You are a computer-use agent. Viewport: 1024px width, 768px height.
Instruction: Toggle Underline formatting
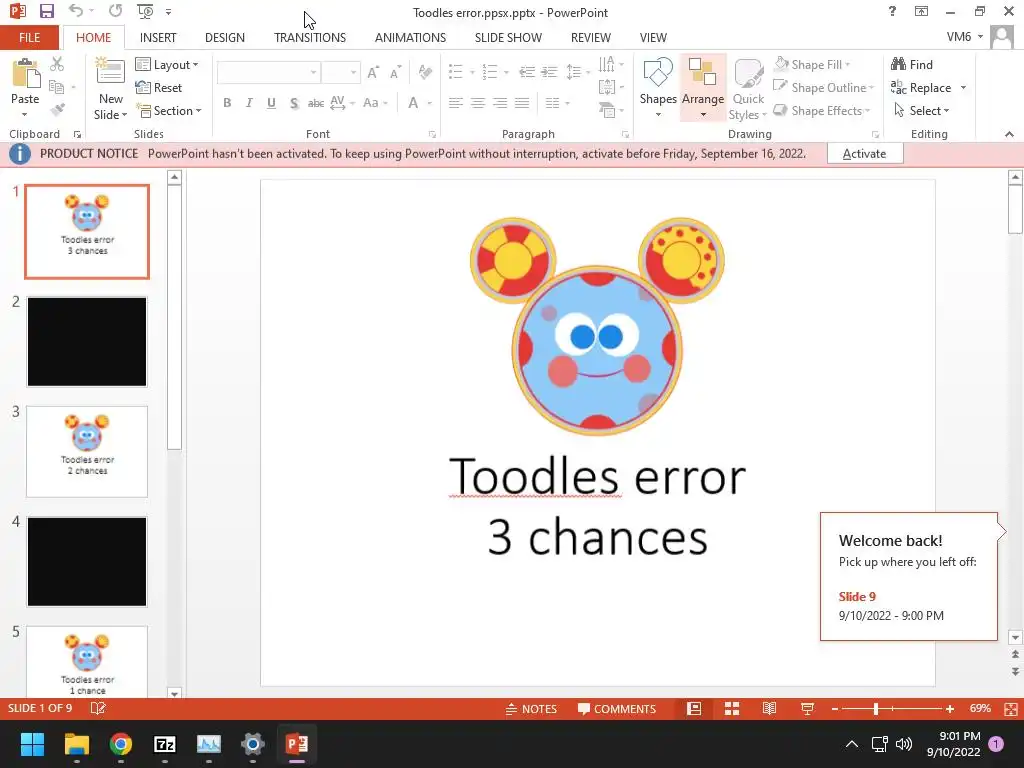[x=271, y=103]
